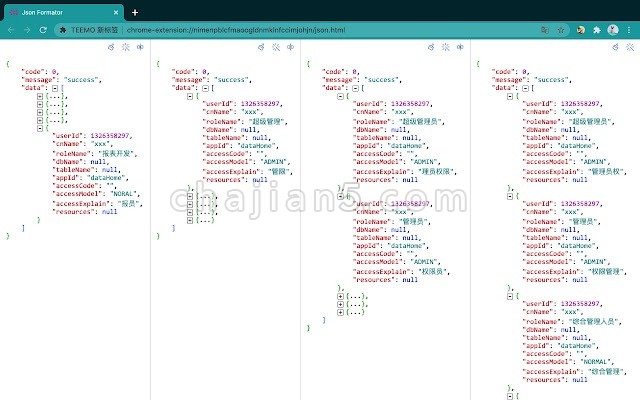Open the Extensions puzzle-piece menu
The height and width of the screenshot is (400, 640).
(597, 30)
